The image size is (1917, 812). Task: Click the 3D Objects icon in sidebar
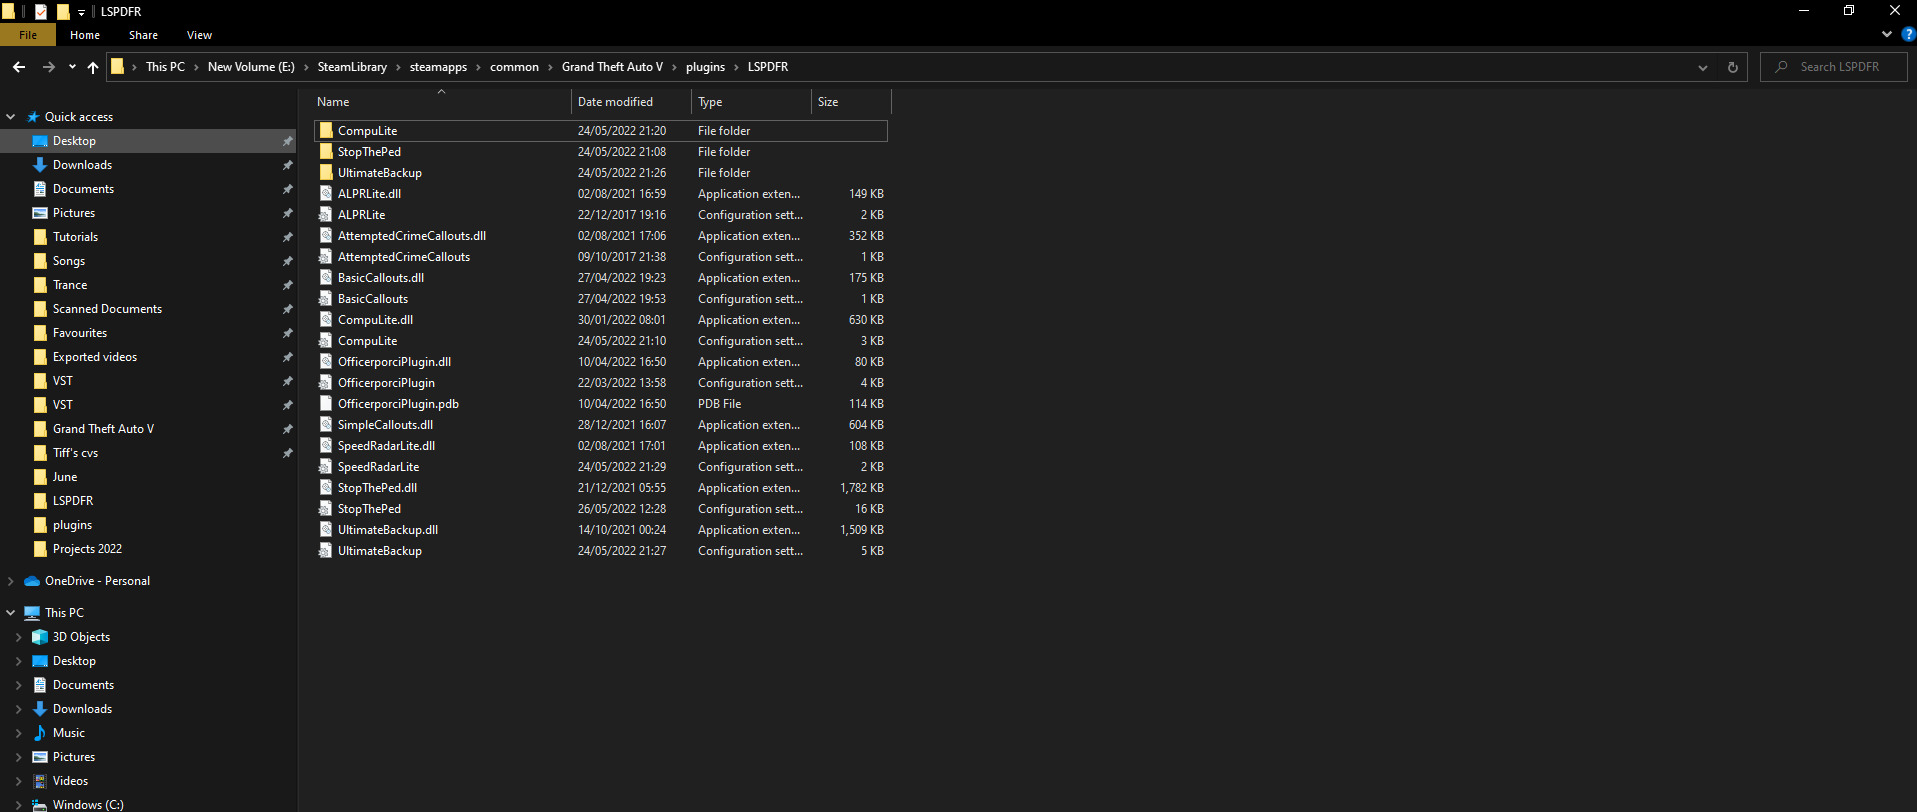[40, 637]
